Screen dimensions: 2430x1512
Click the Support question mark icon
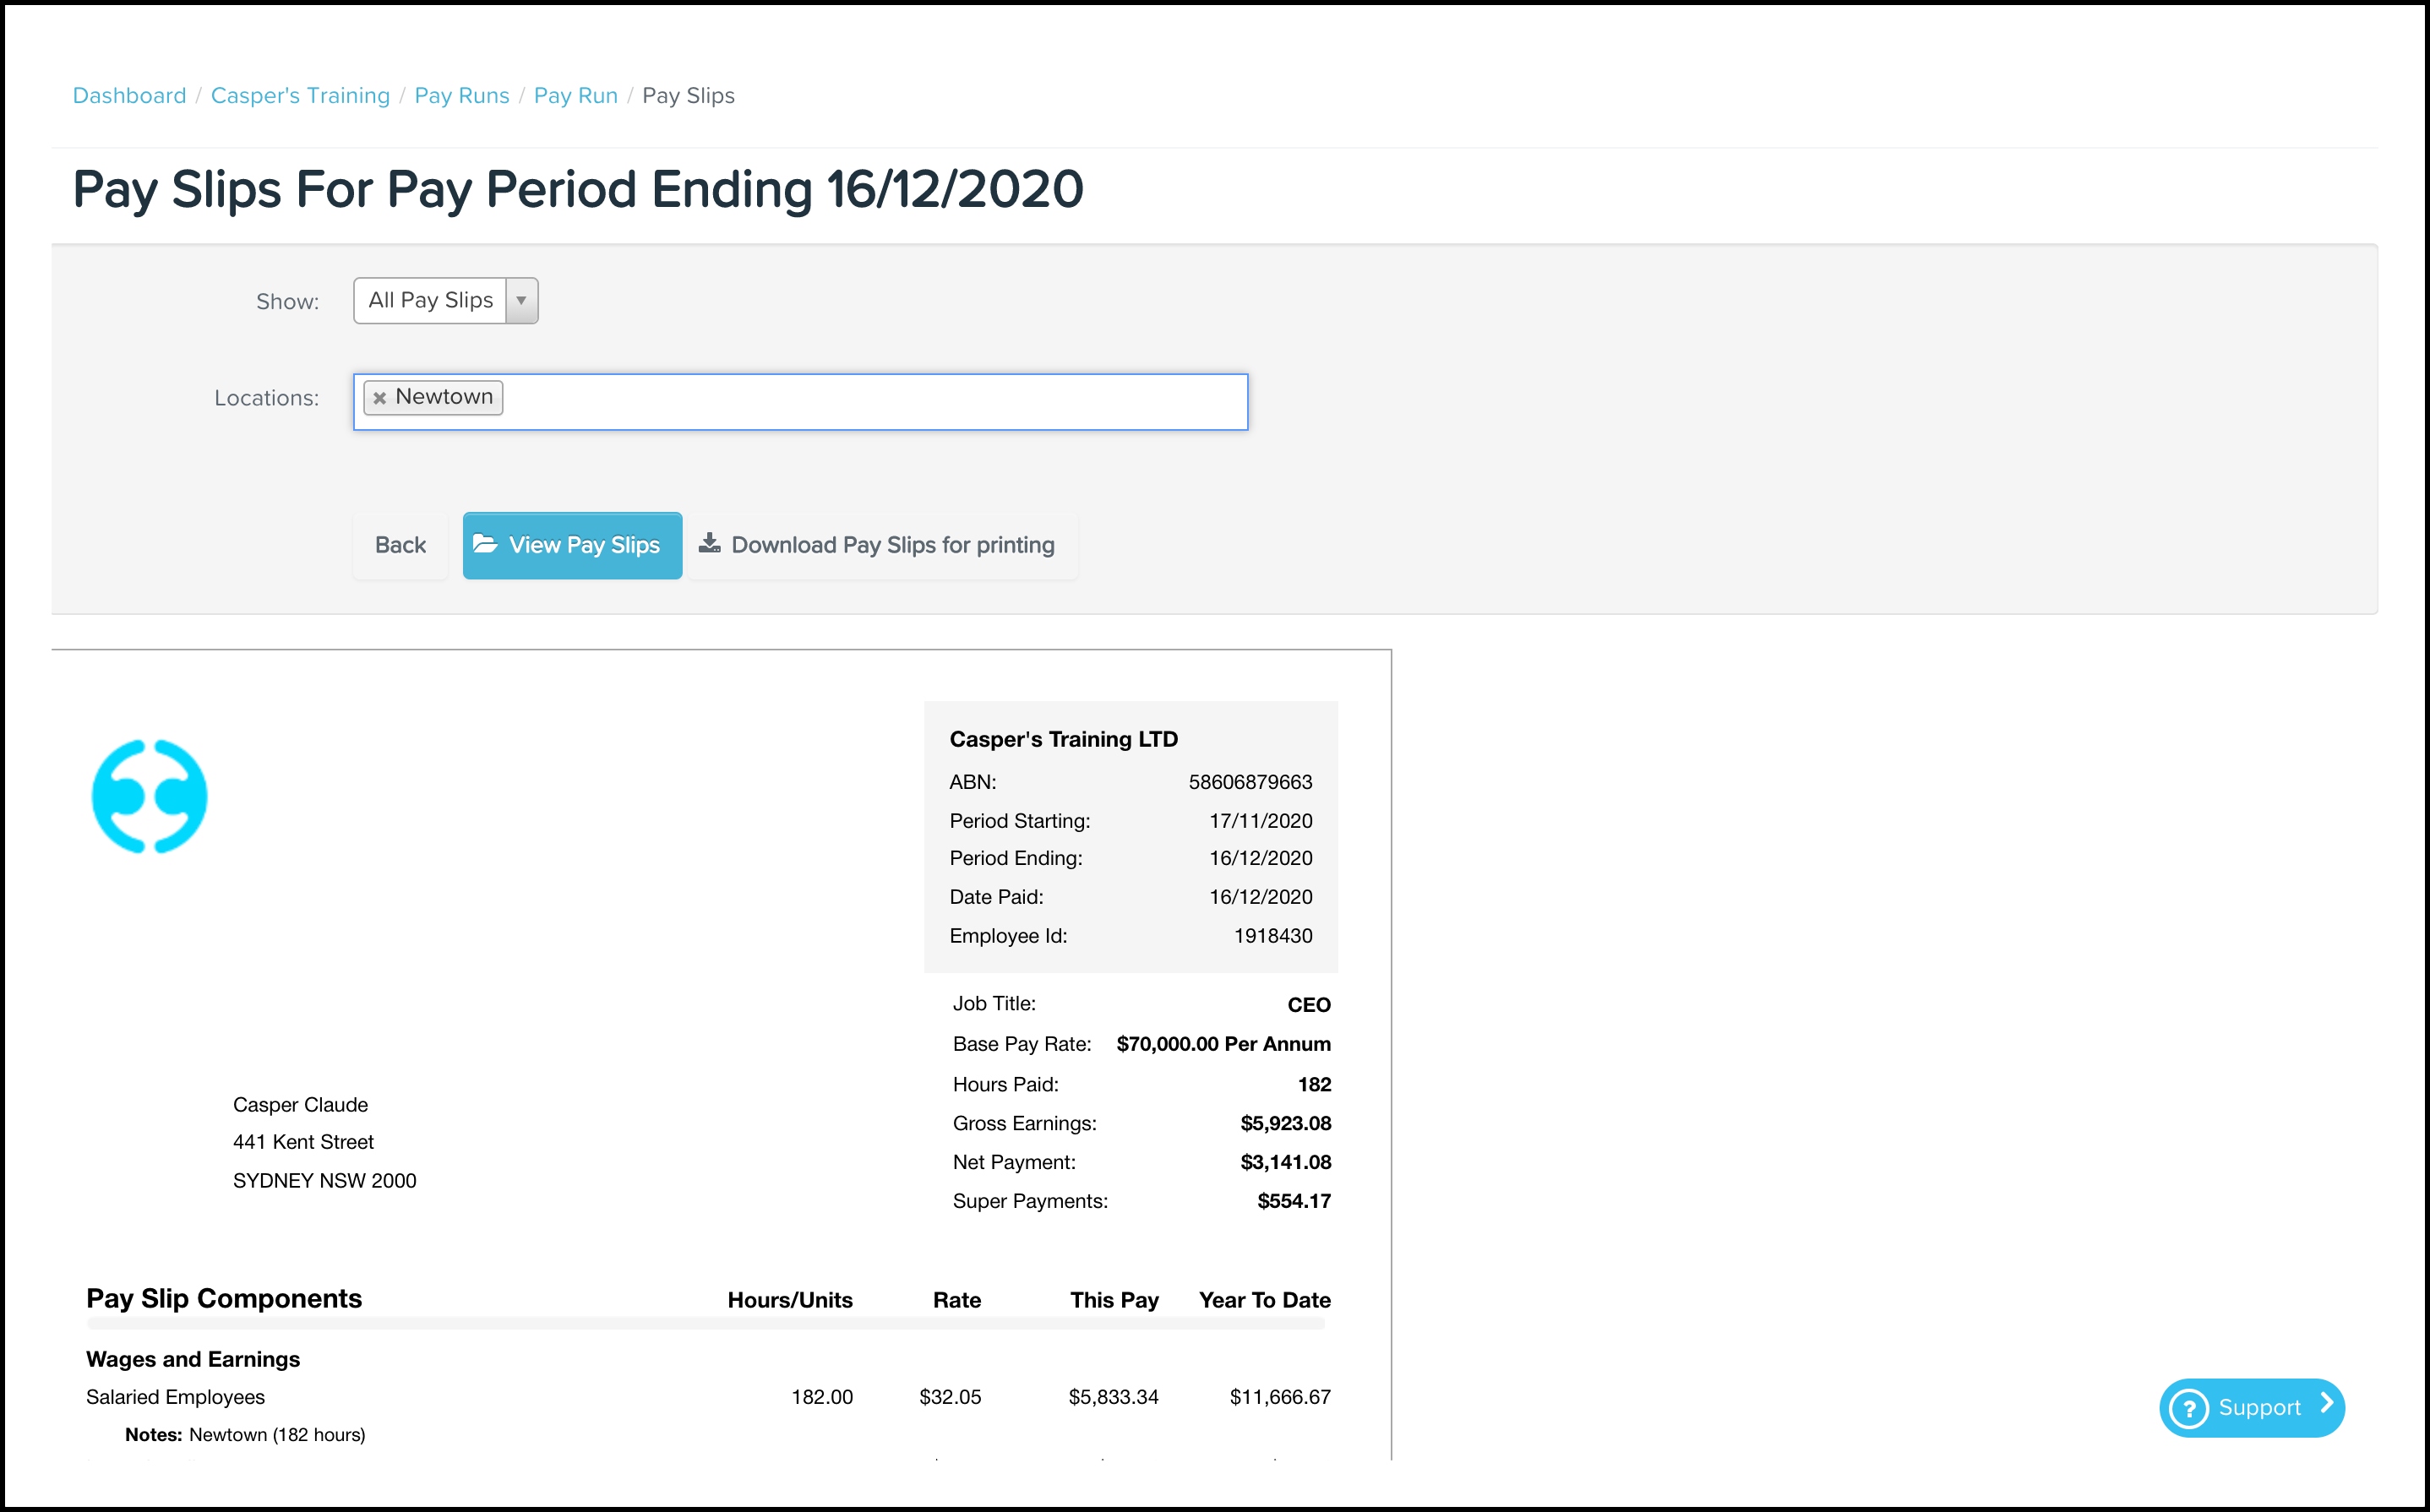(2189, 1408)
